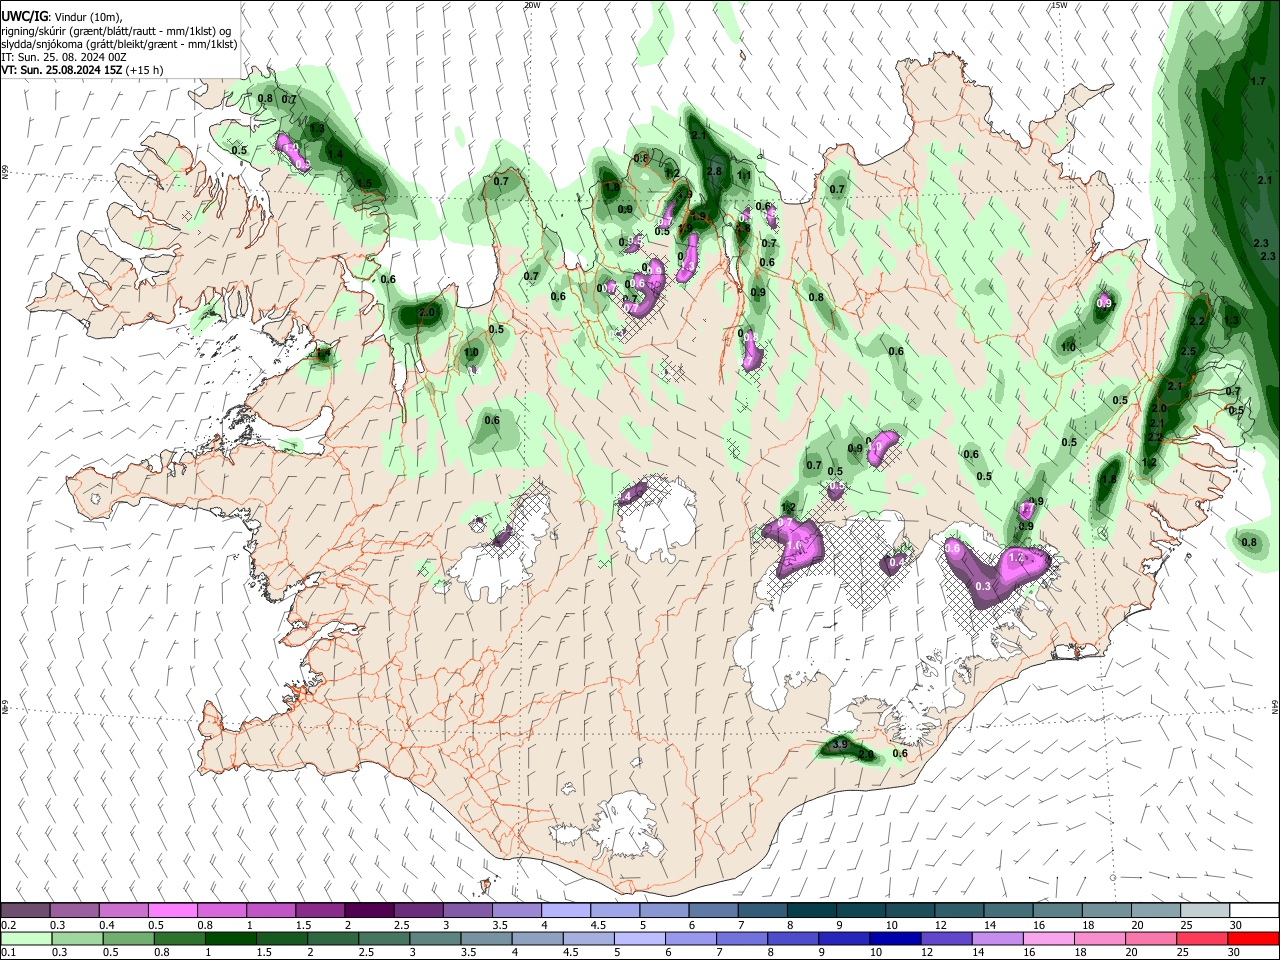Click the 'rigning/skúrir' legend description line

pyautogui.click(x=116, y=31)
